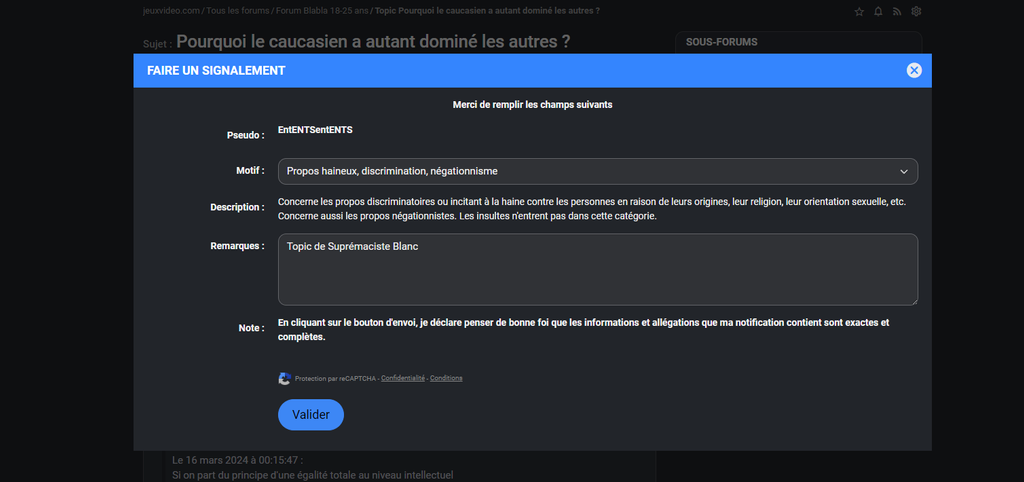Image resolution: width=1024 pixels, height=482 pixels.
Task: Open the Confidentialité link
Action: [403, 378]
